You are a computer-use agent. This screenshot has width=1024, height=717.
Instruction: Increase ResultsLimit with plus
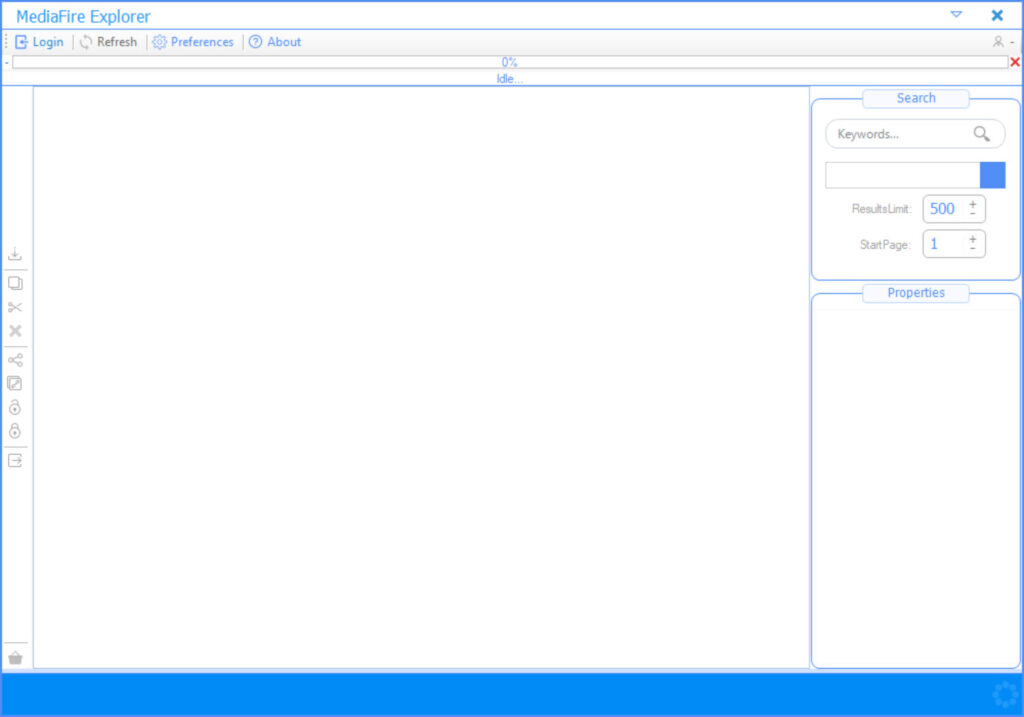click(972, 204)
